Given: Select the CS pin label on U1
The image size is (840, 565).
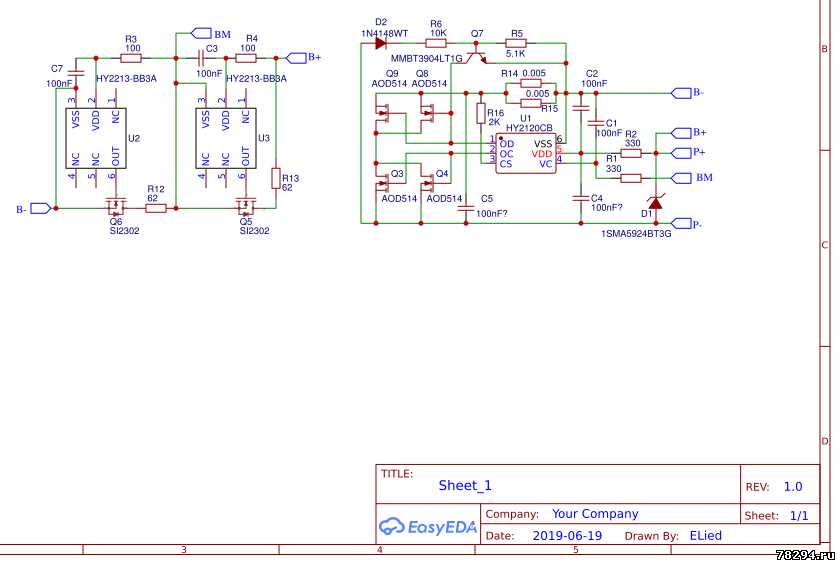Looking at the screenshot, I should (506, 164).
